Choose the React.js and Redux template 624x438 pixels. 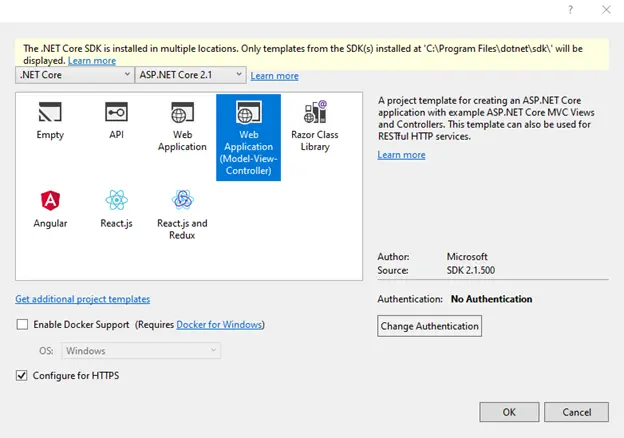[x=182, y=215]
